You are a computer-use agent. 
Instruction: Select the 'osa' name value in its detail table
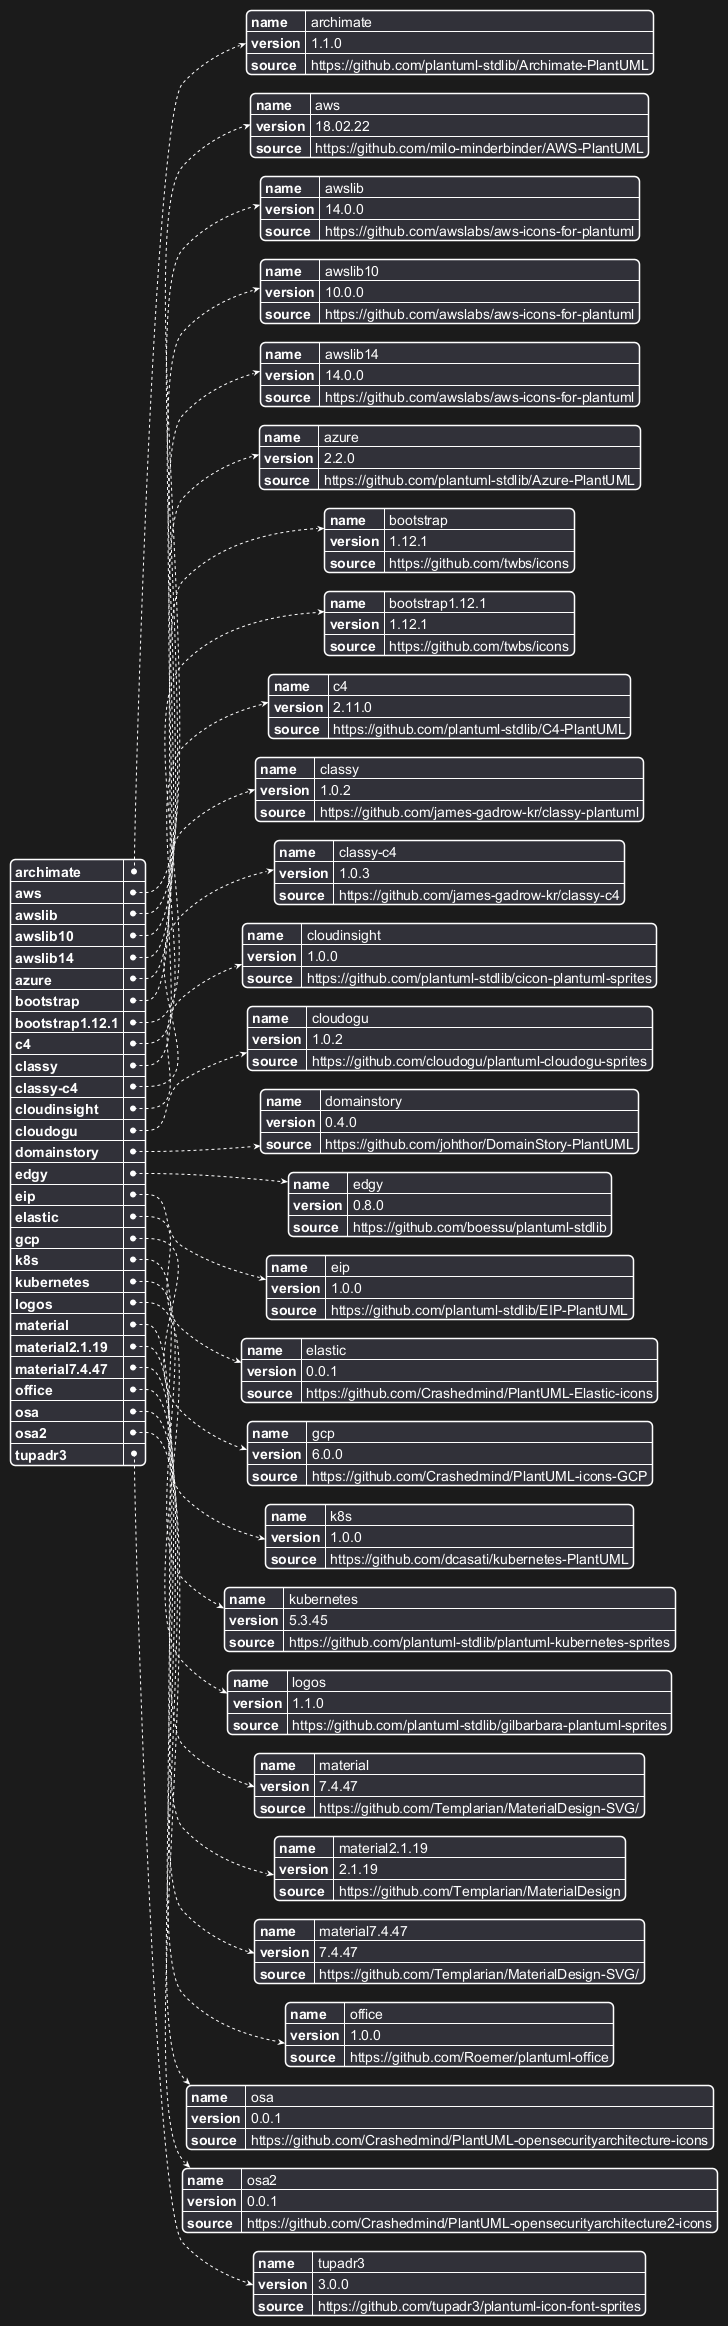pos(262,2098)
